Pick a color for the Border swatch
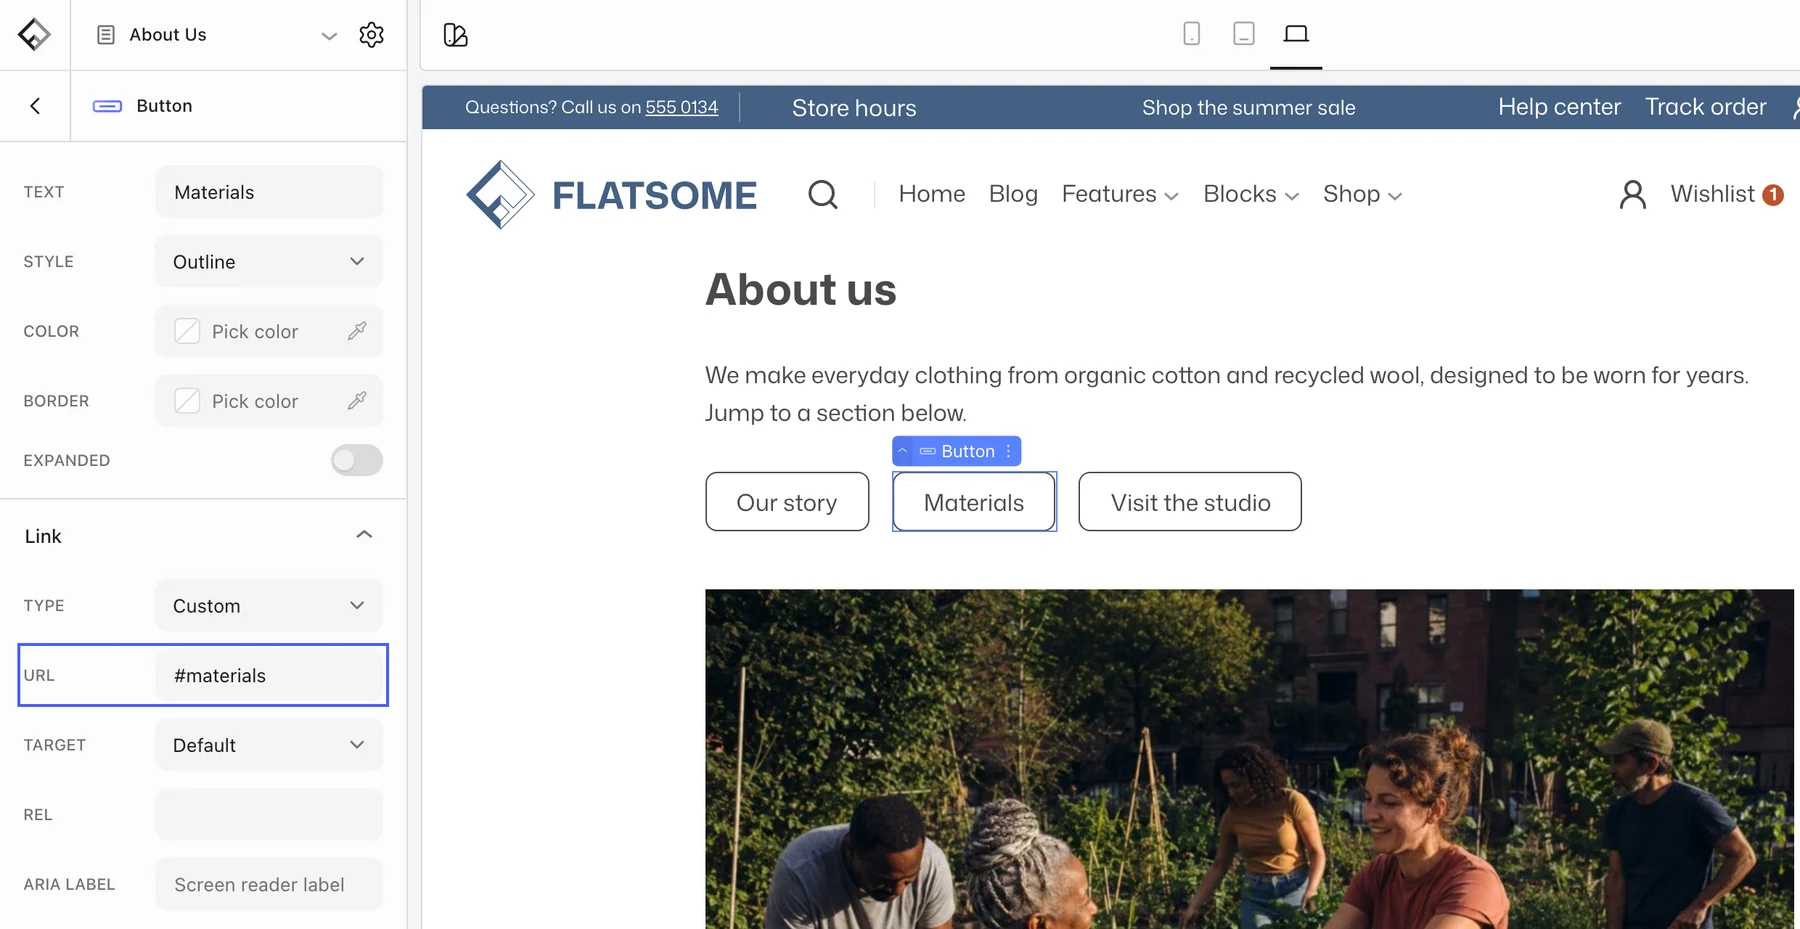The width and height of the screenshot is (1800, 929). point(187,401)
